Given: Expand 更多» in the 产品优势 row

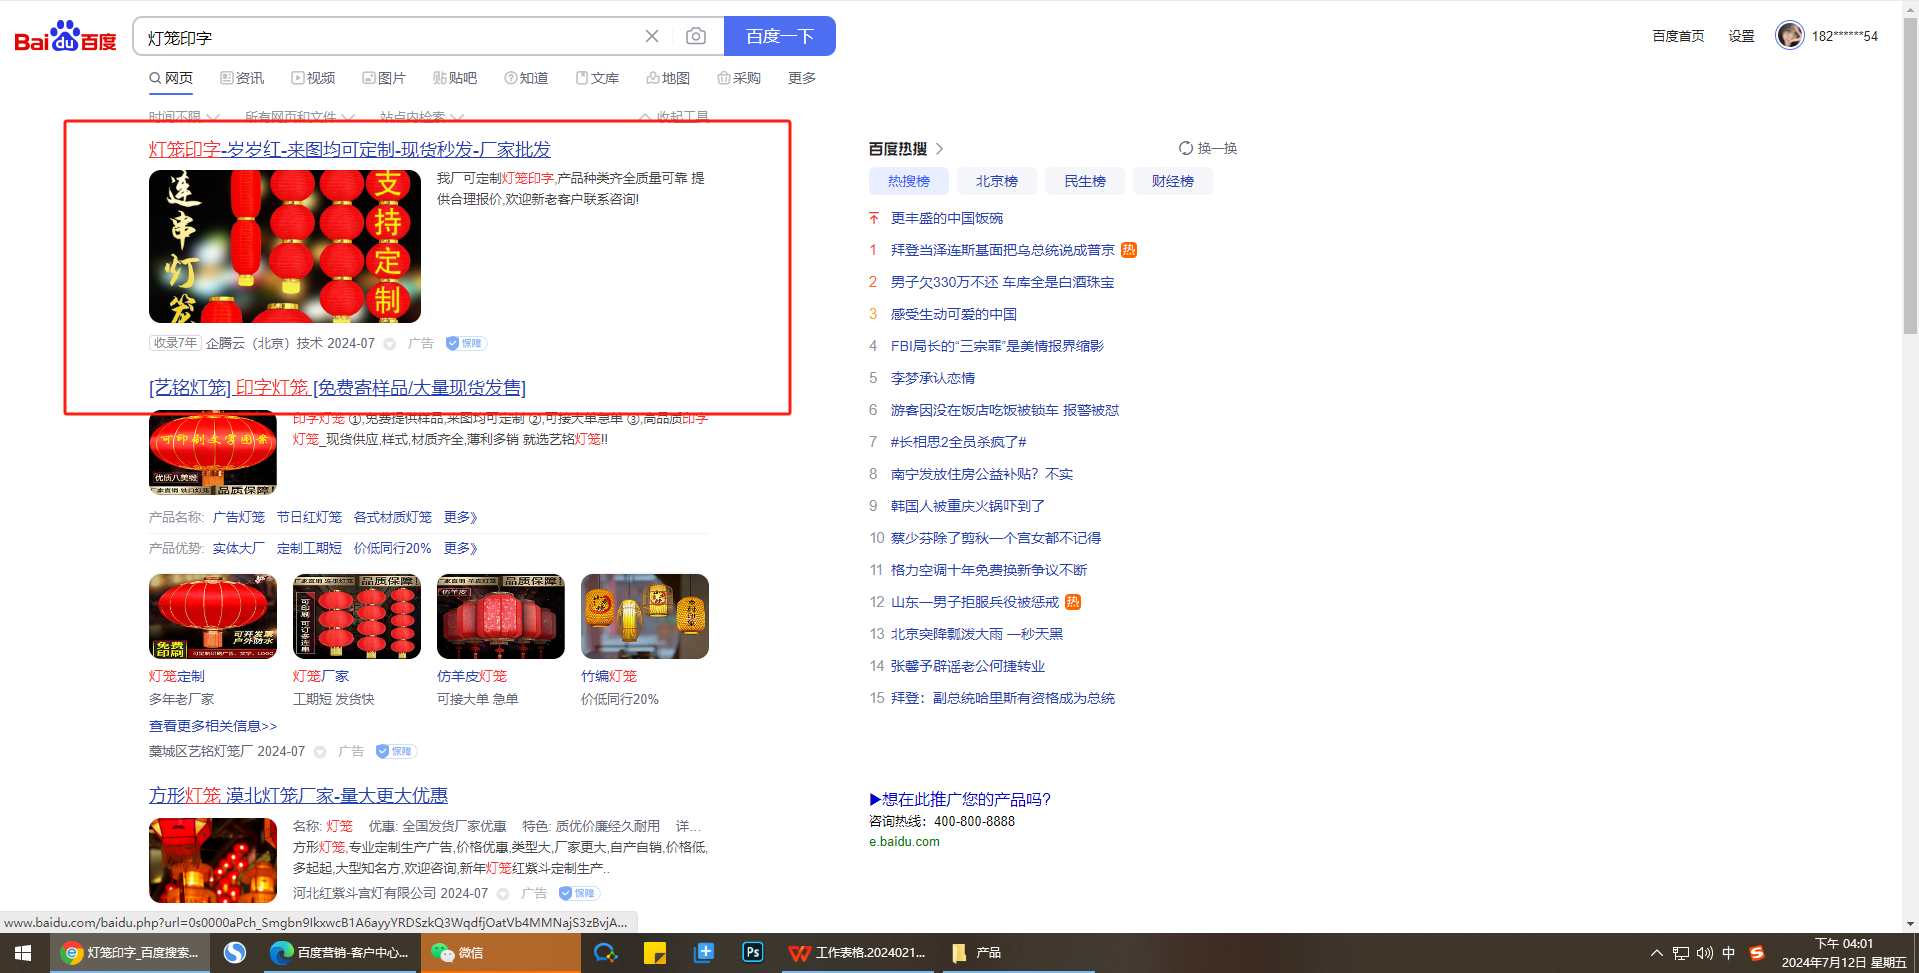Looking at the screenshot, I should point(461,548).
